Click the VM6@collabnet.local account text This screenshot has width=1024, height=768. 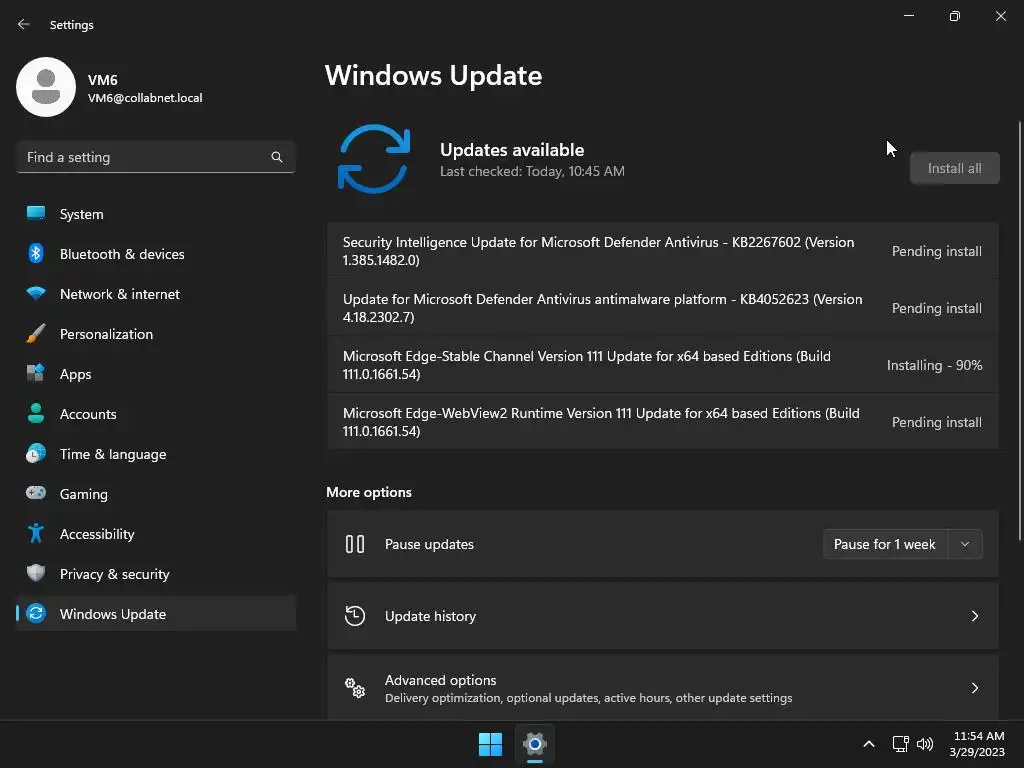pyautogui.click(x=145, y=98)
